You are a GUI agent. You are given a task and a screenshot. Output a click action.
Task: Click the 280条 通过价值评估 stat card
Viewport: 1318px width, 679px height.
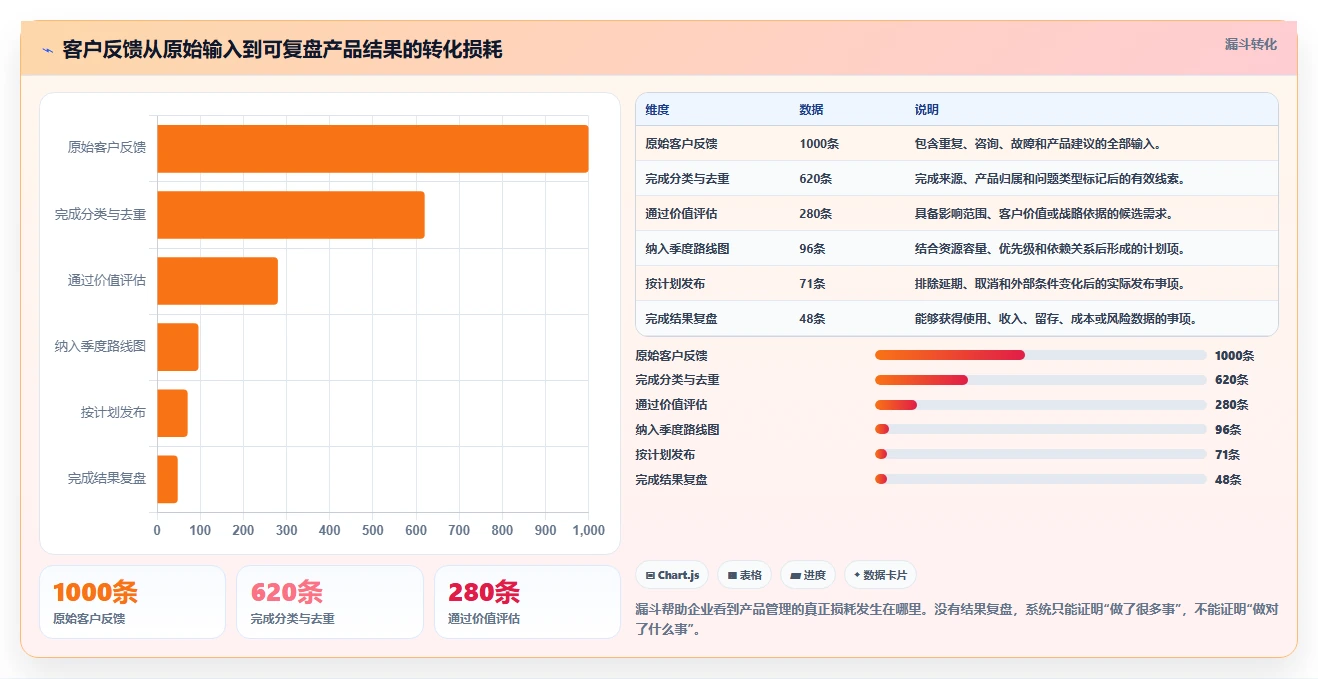[x=527, y=602]
